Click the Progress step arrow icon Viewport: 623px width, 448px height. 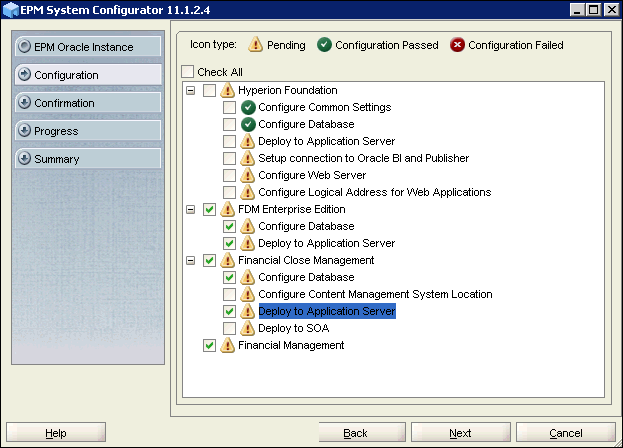(24, 130)
